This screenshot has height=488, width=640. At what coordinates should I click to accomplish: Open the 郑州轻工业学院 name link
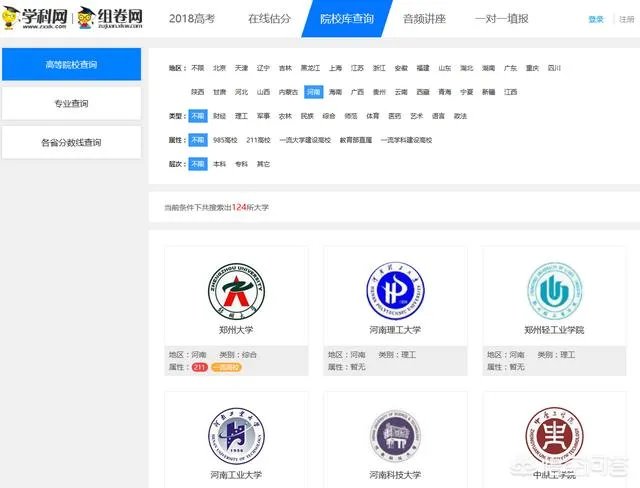coord(554,330)
